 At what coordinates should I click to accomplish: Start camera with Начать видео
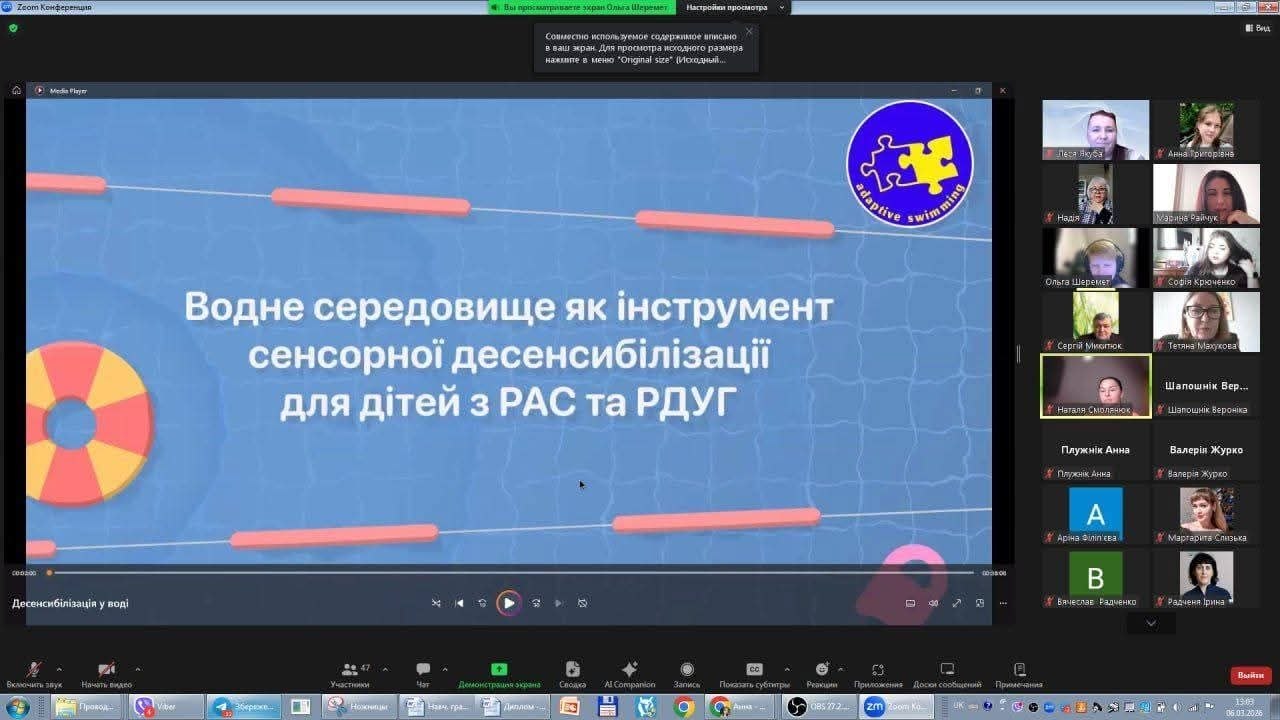pyautogui.click(x=106, y=671)
